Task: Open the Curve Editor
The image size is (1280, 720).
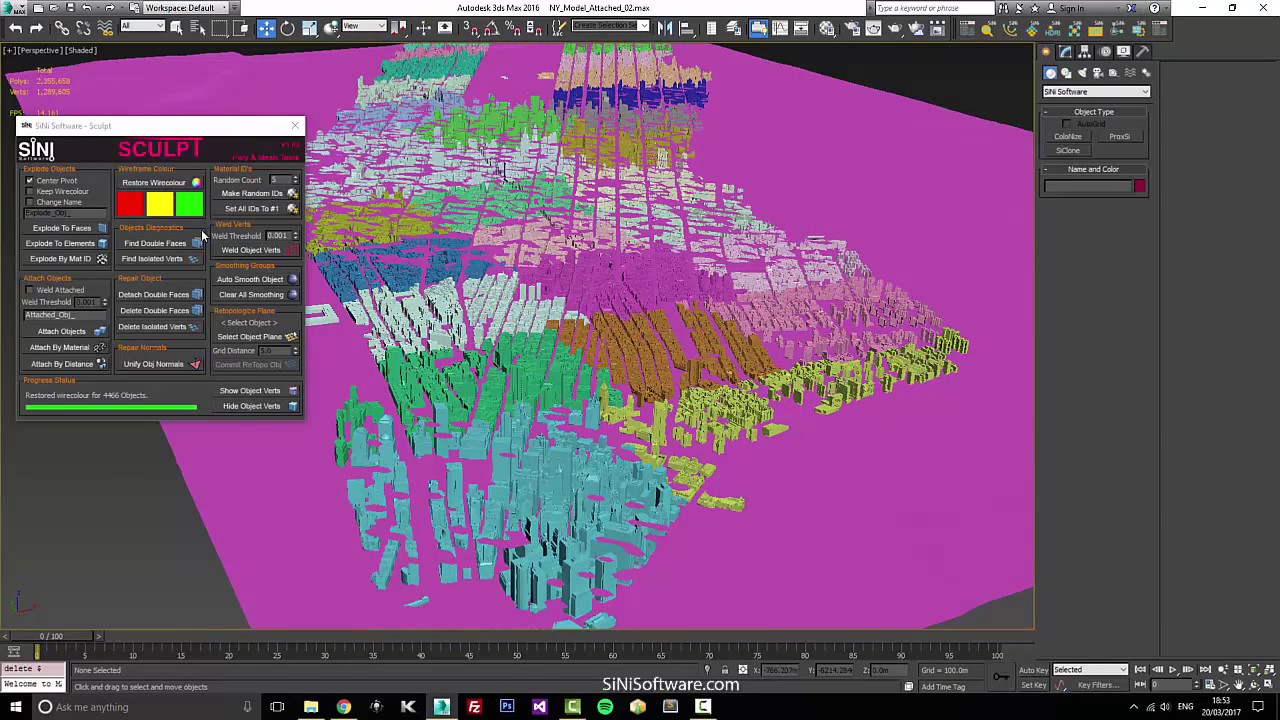Action: pos(780,29)
